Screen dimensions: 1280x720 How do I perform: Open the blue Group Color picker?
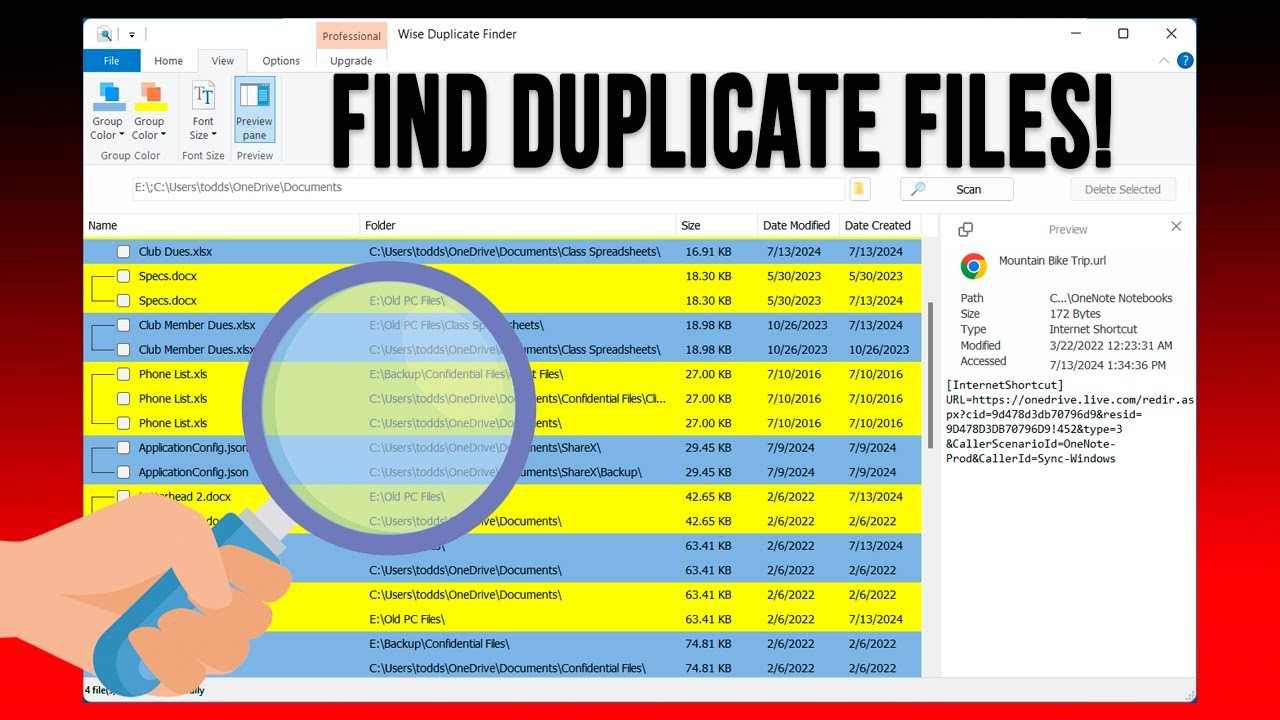(x=108, y=111)
